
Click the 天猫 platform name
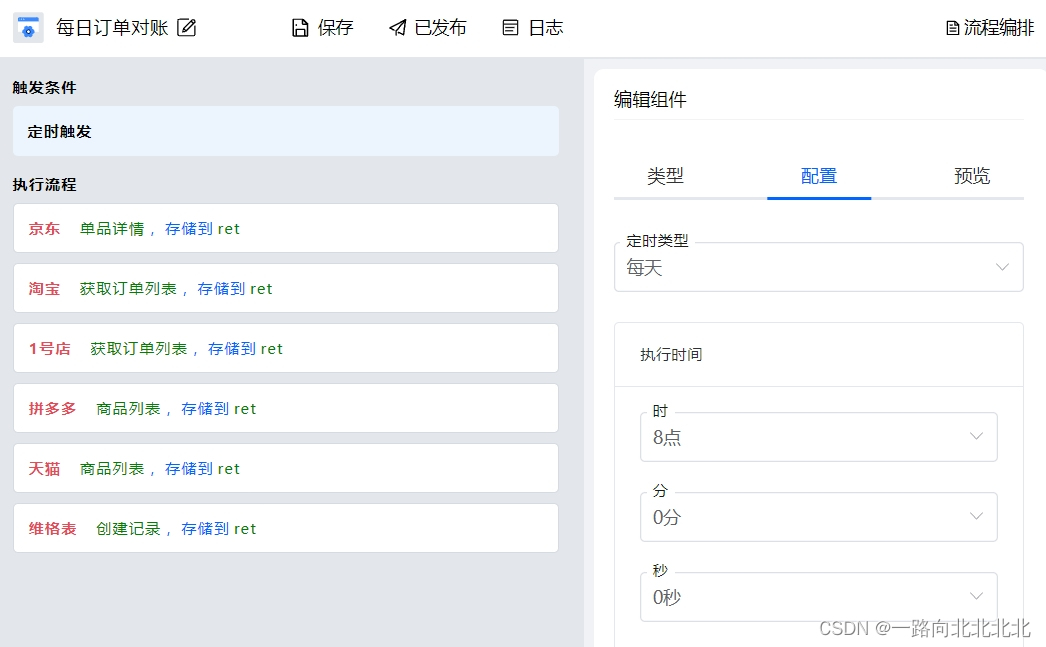click(44, 469)
